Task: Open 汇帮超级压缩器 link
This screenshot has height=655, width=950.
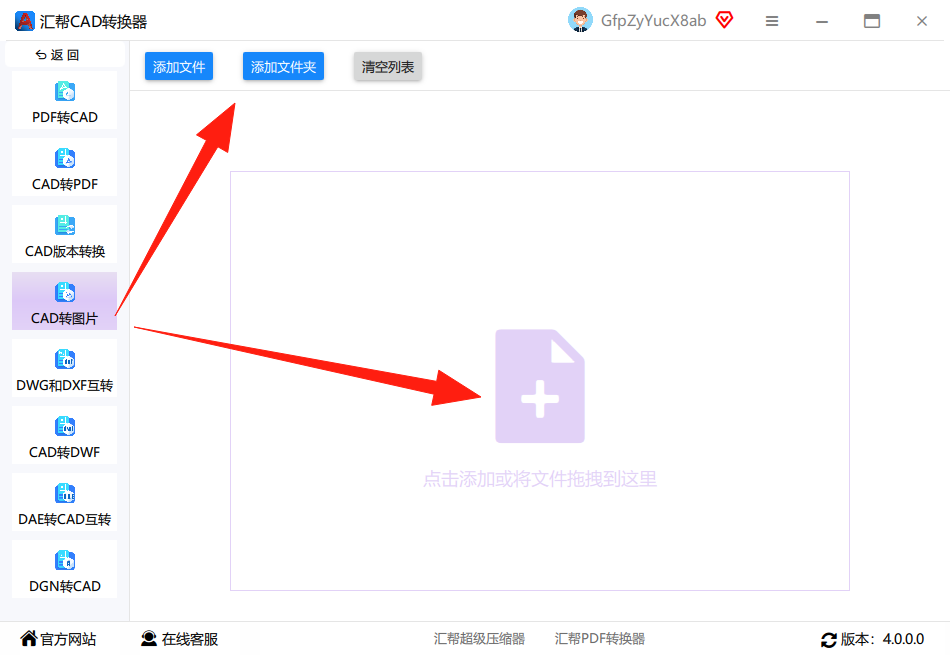Action: pos(479,639)
